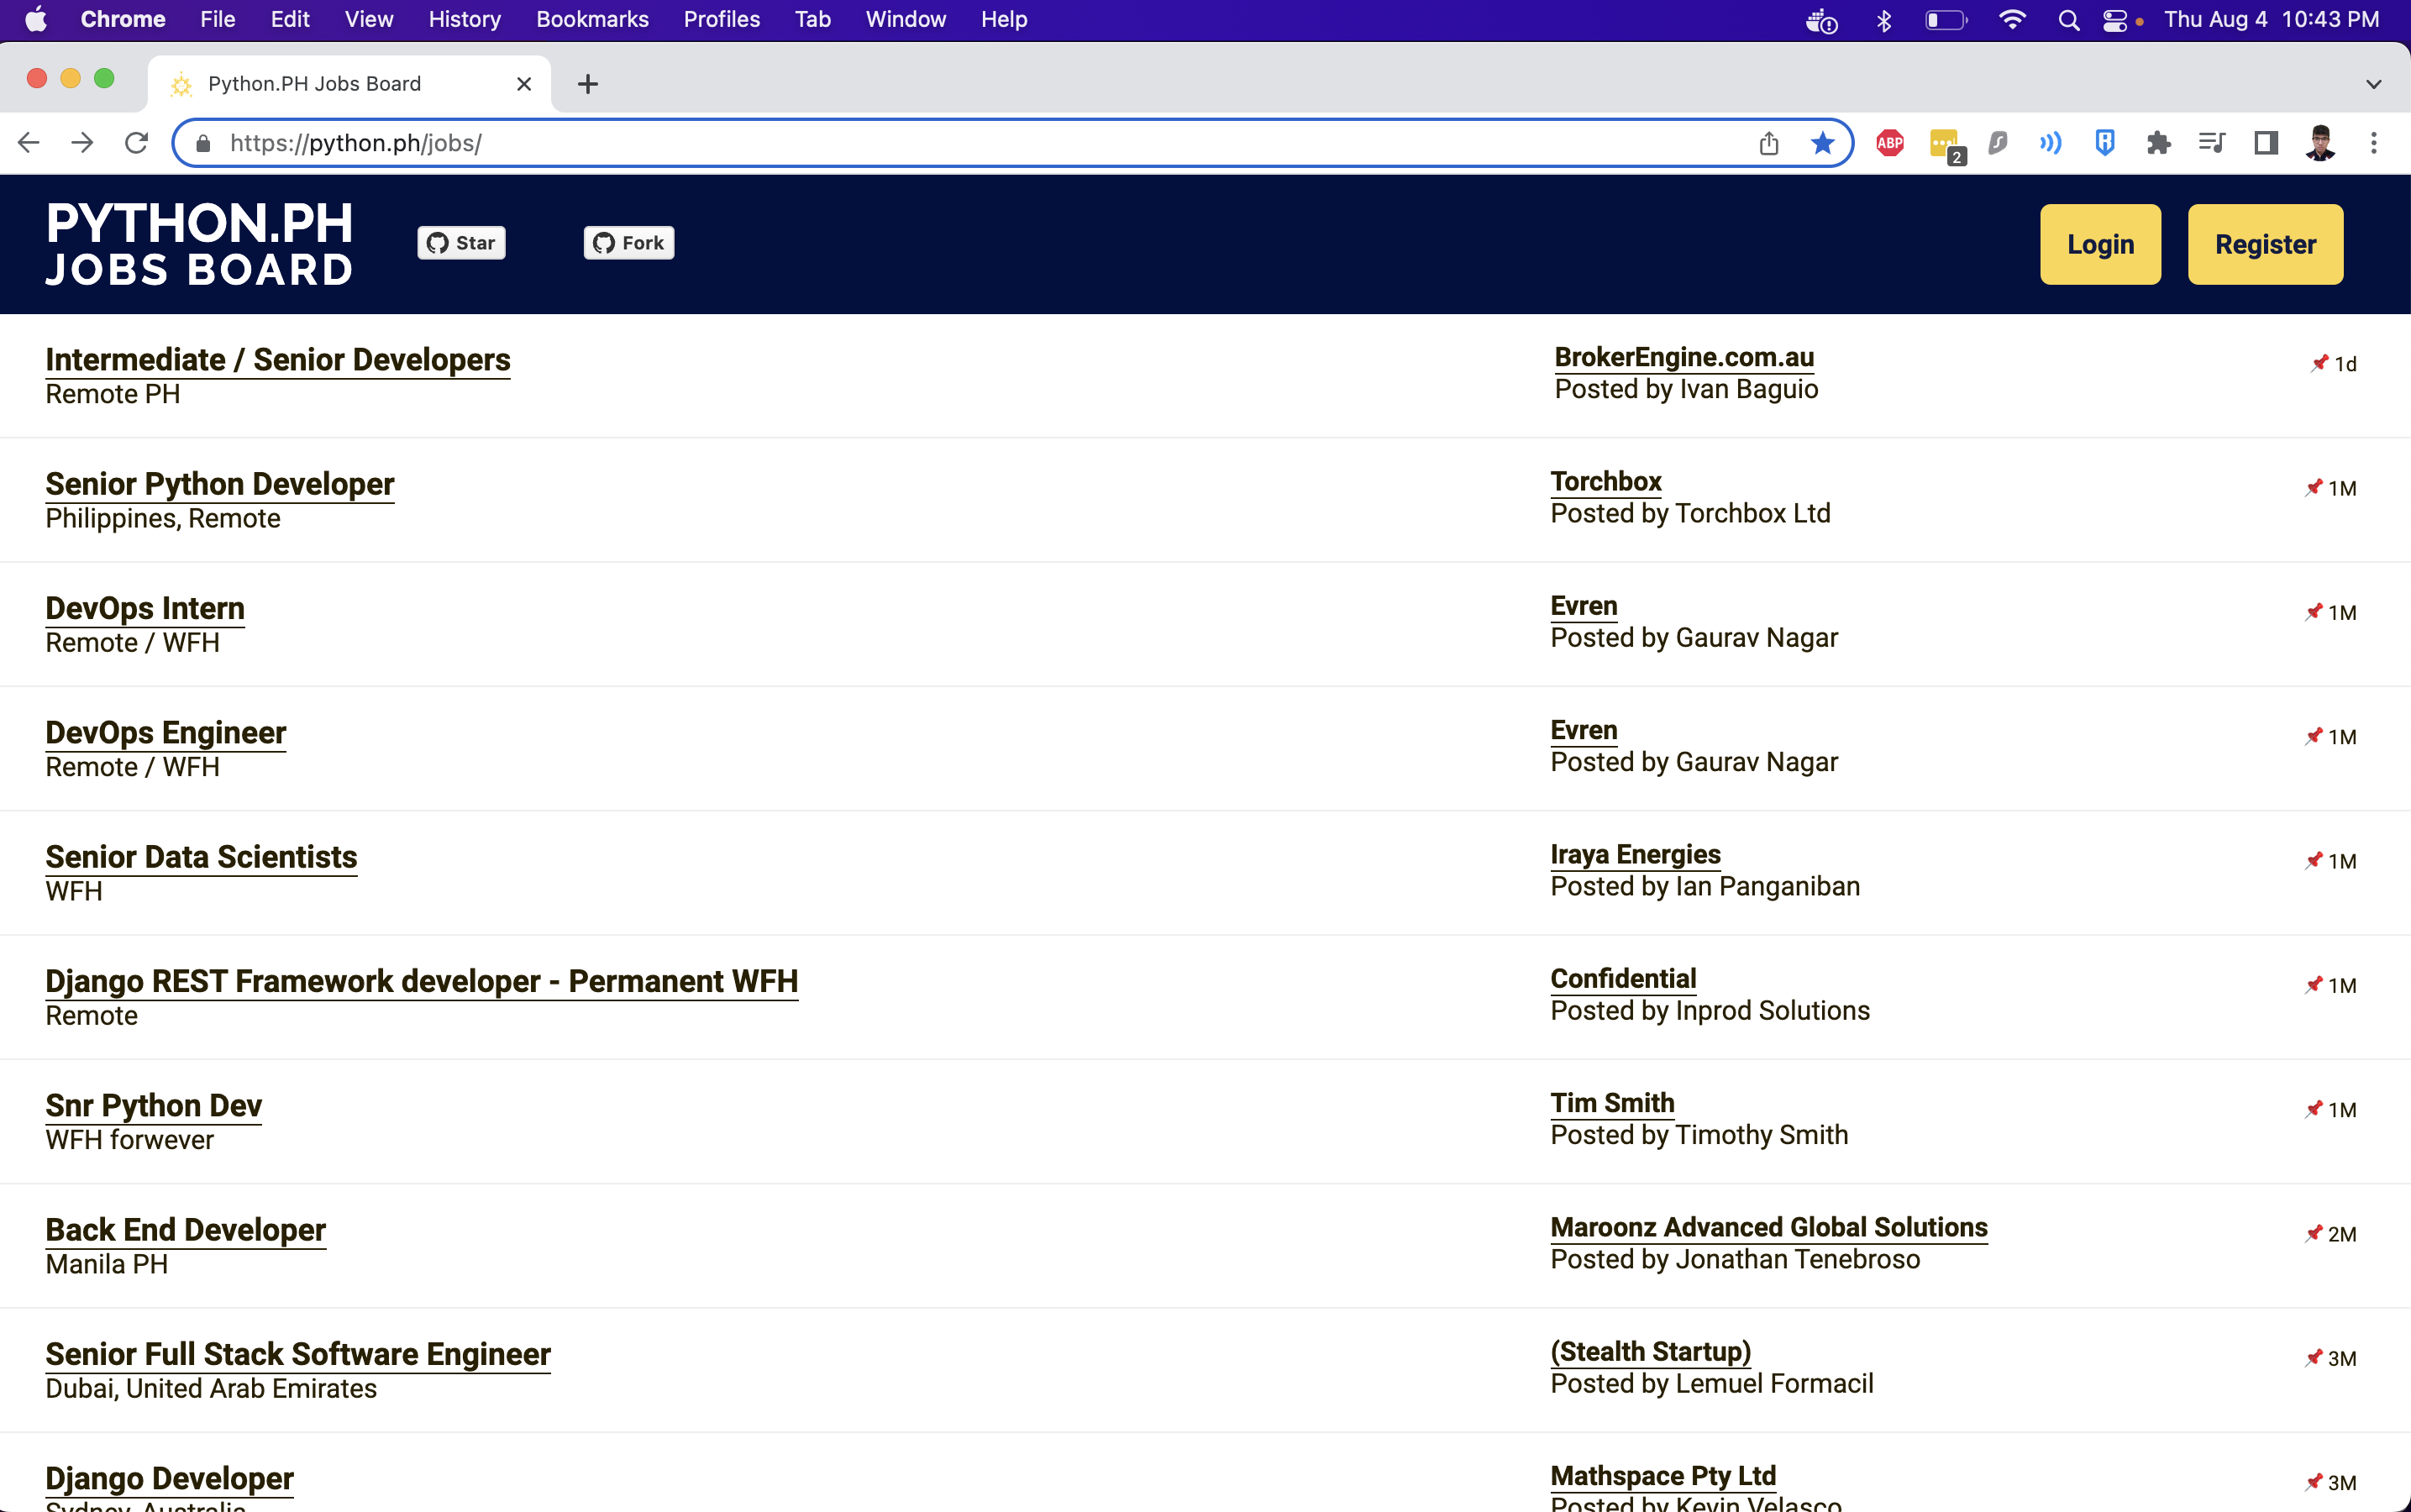Click the Register button
Viewport: 2411px width, 1512px height.
(2264, 244)
